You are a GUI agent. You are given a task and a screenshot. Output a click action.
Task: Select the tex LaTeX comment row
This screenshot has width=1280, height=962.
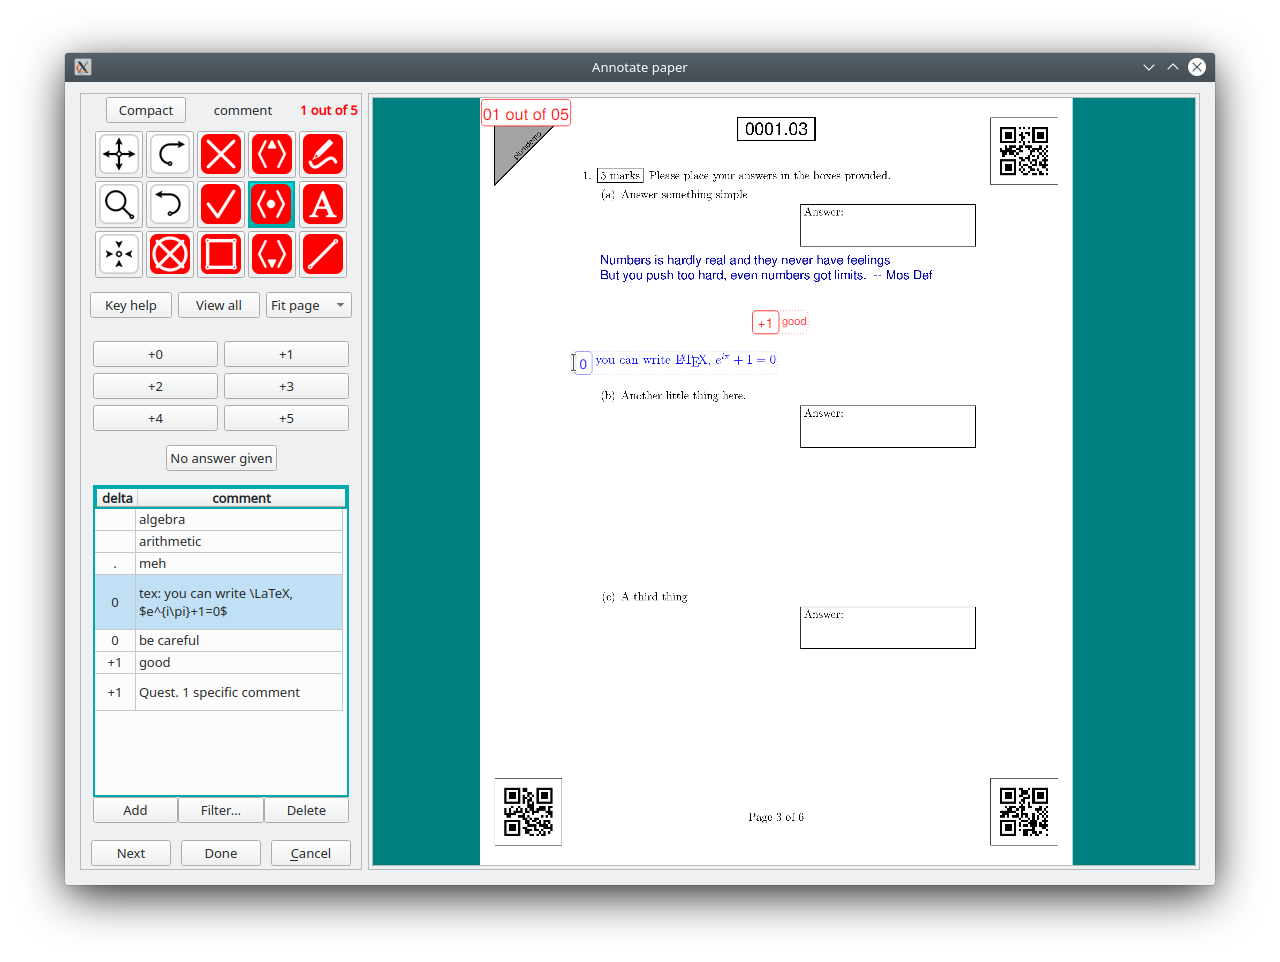(x=219, y=602)
